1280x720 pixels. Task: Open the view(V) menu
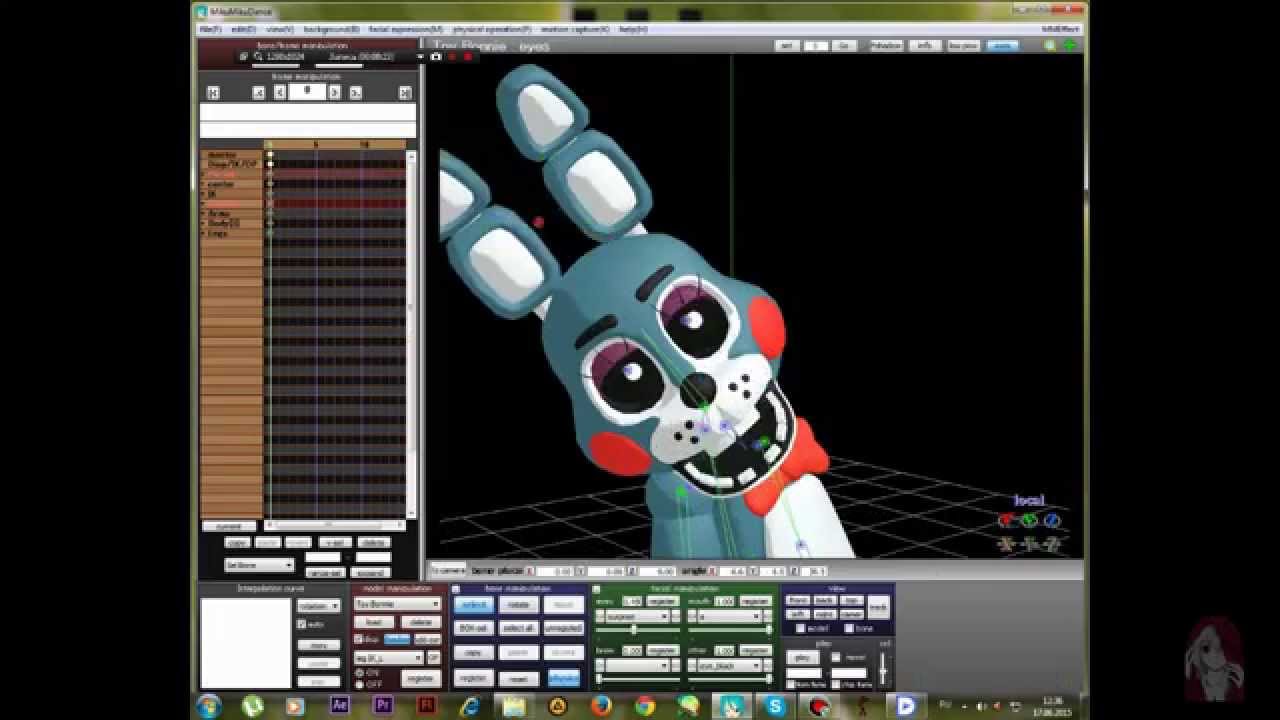click(279, 29)
